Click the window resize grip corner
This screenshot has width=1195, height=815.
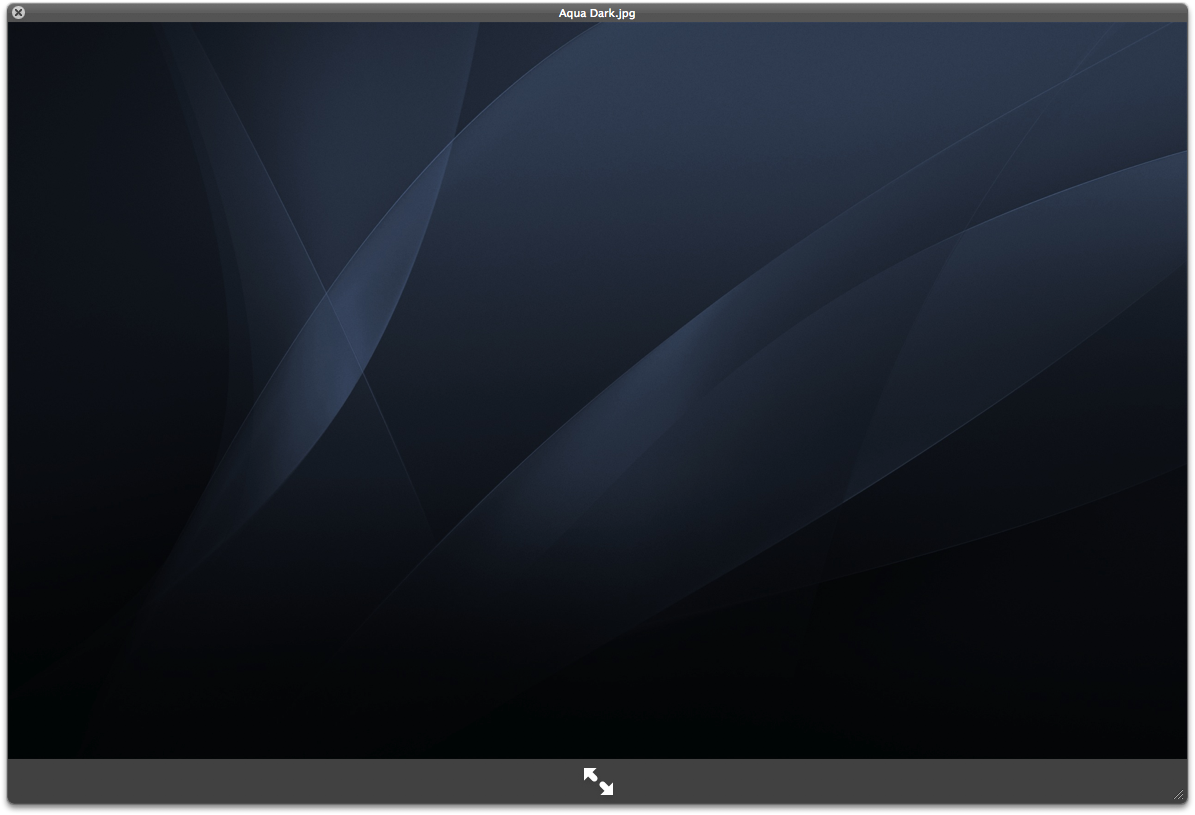1179,794
